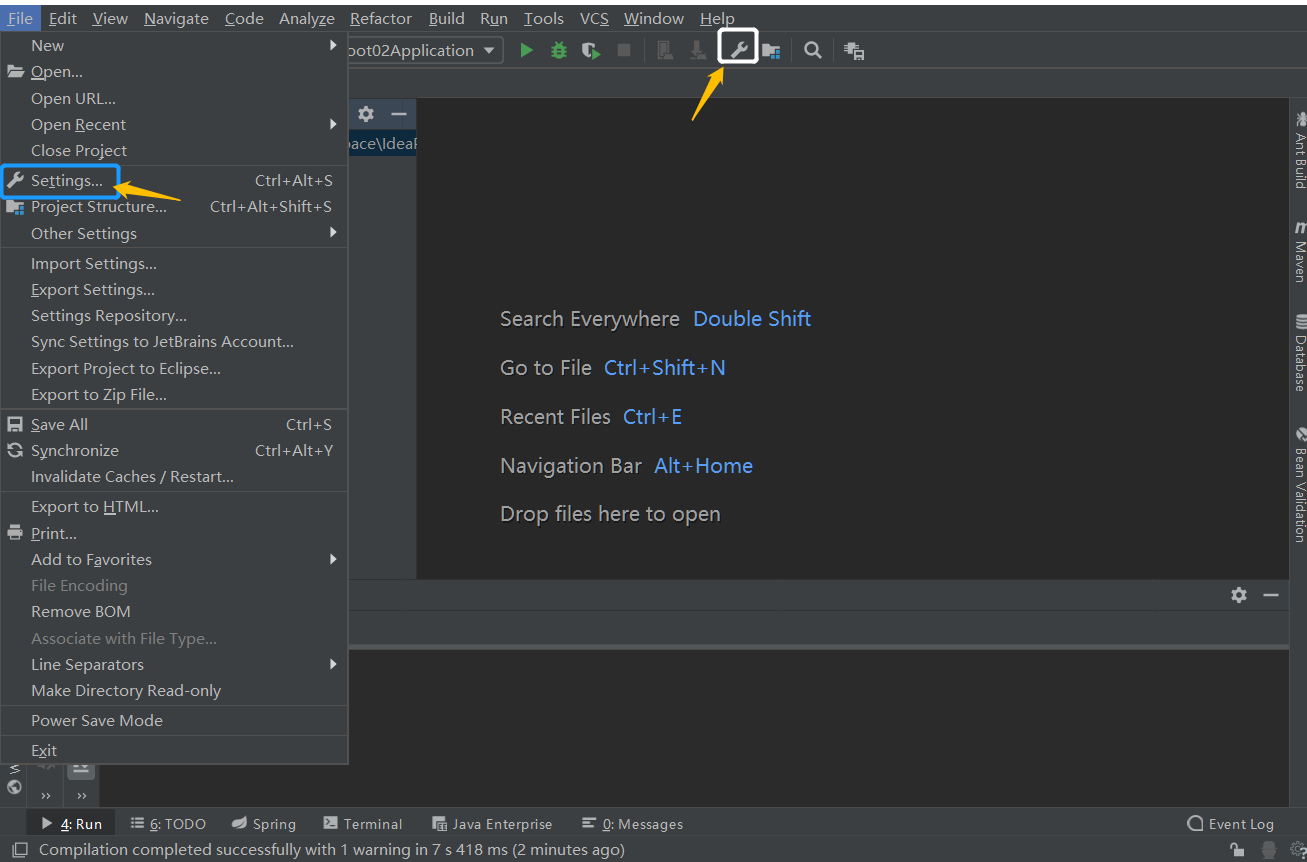The height and width of the screenshot is (862, 1307).
Task: Open the VCS menu
Action: (594, 18)
